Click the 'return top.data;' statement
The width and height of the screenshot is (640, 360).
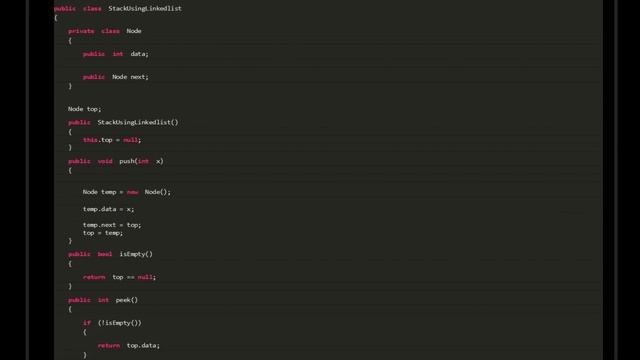click(129, 346)
